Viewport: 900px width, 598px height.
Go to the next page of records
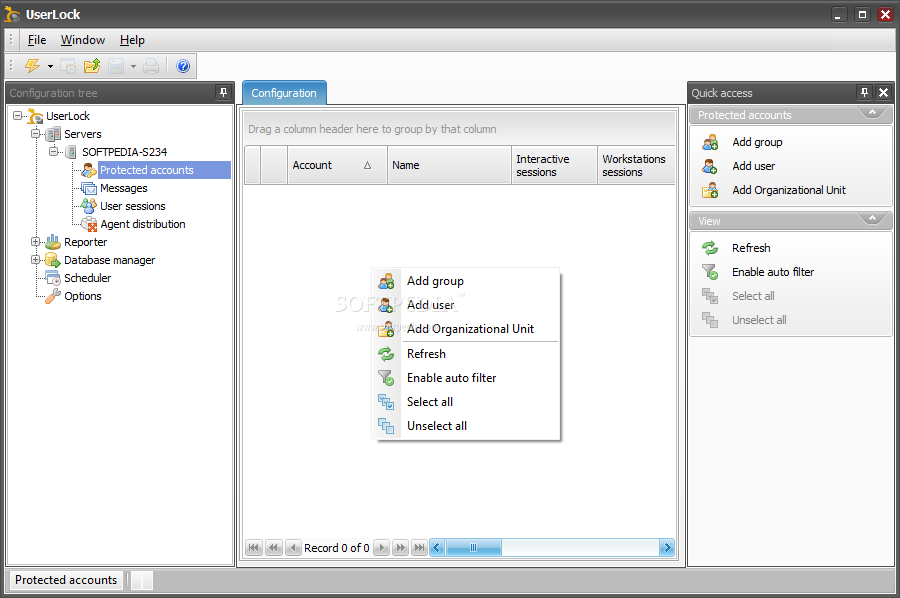401,547
